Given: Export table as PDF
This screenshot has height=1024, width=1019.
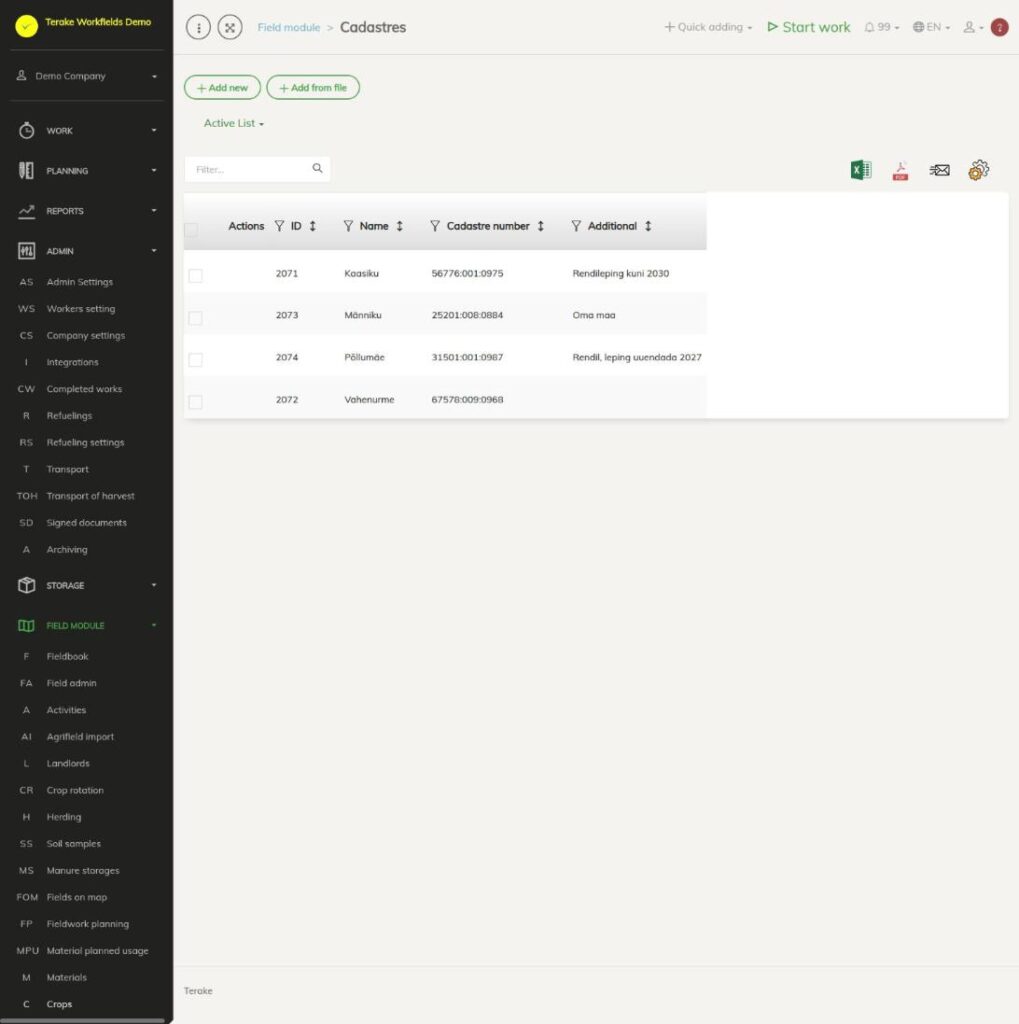Looking at the screenshot, I should [900, 170].
